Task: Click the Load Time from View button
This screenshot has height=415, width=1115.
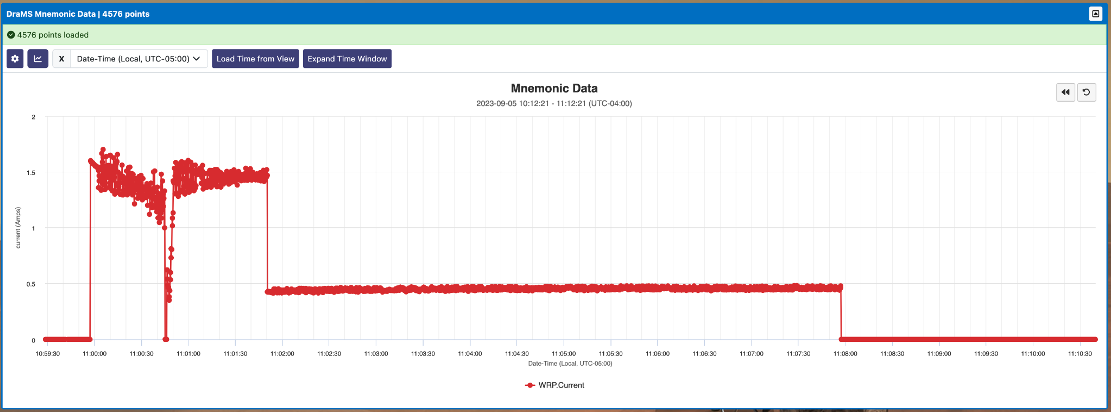Action: 255,59
